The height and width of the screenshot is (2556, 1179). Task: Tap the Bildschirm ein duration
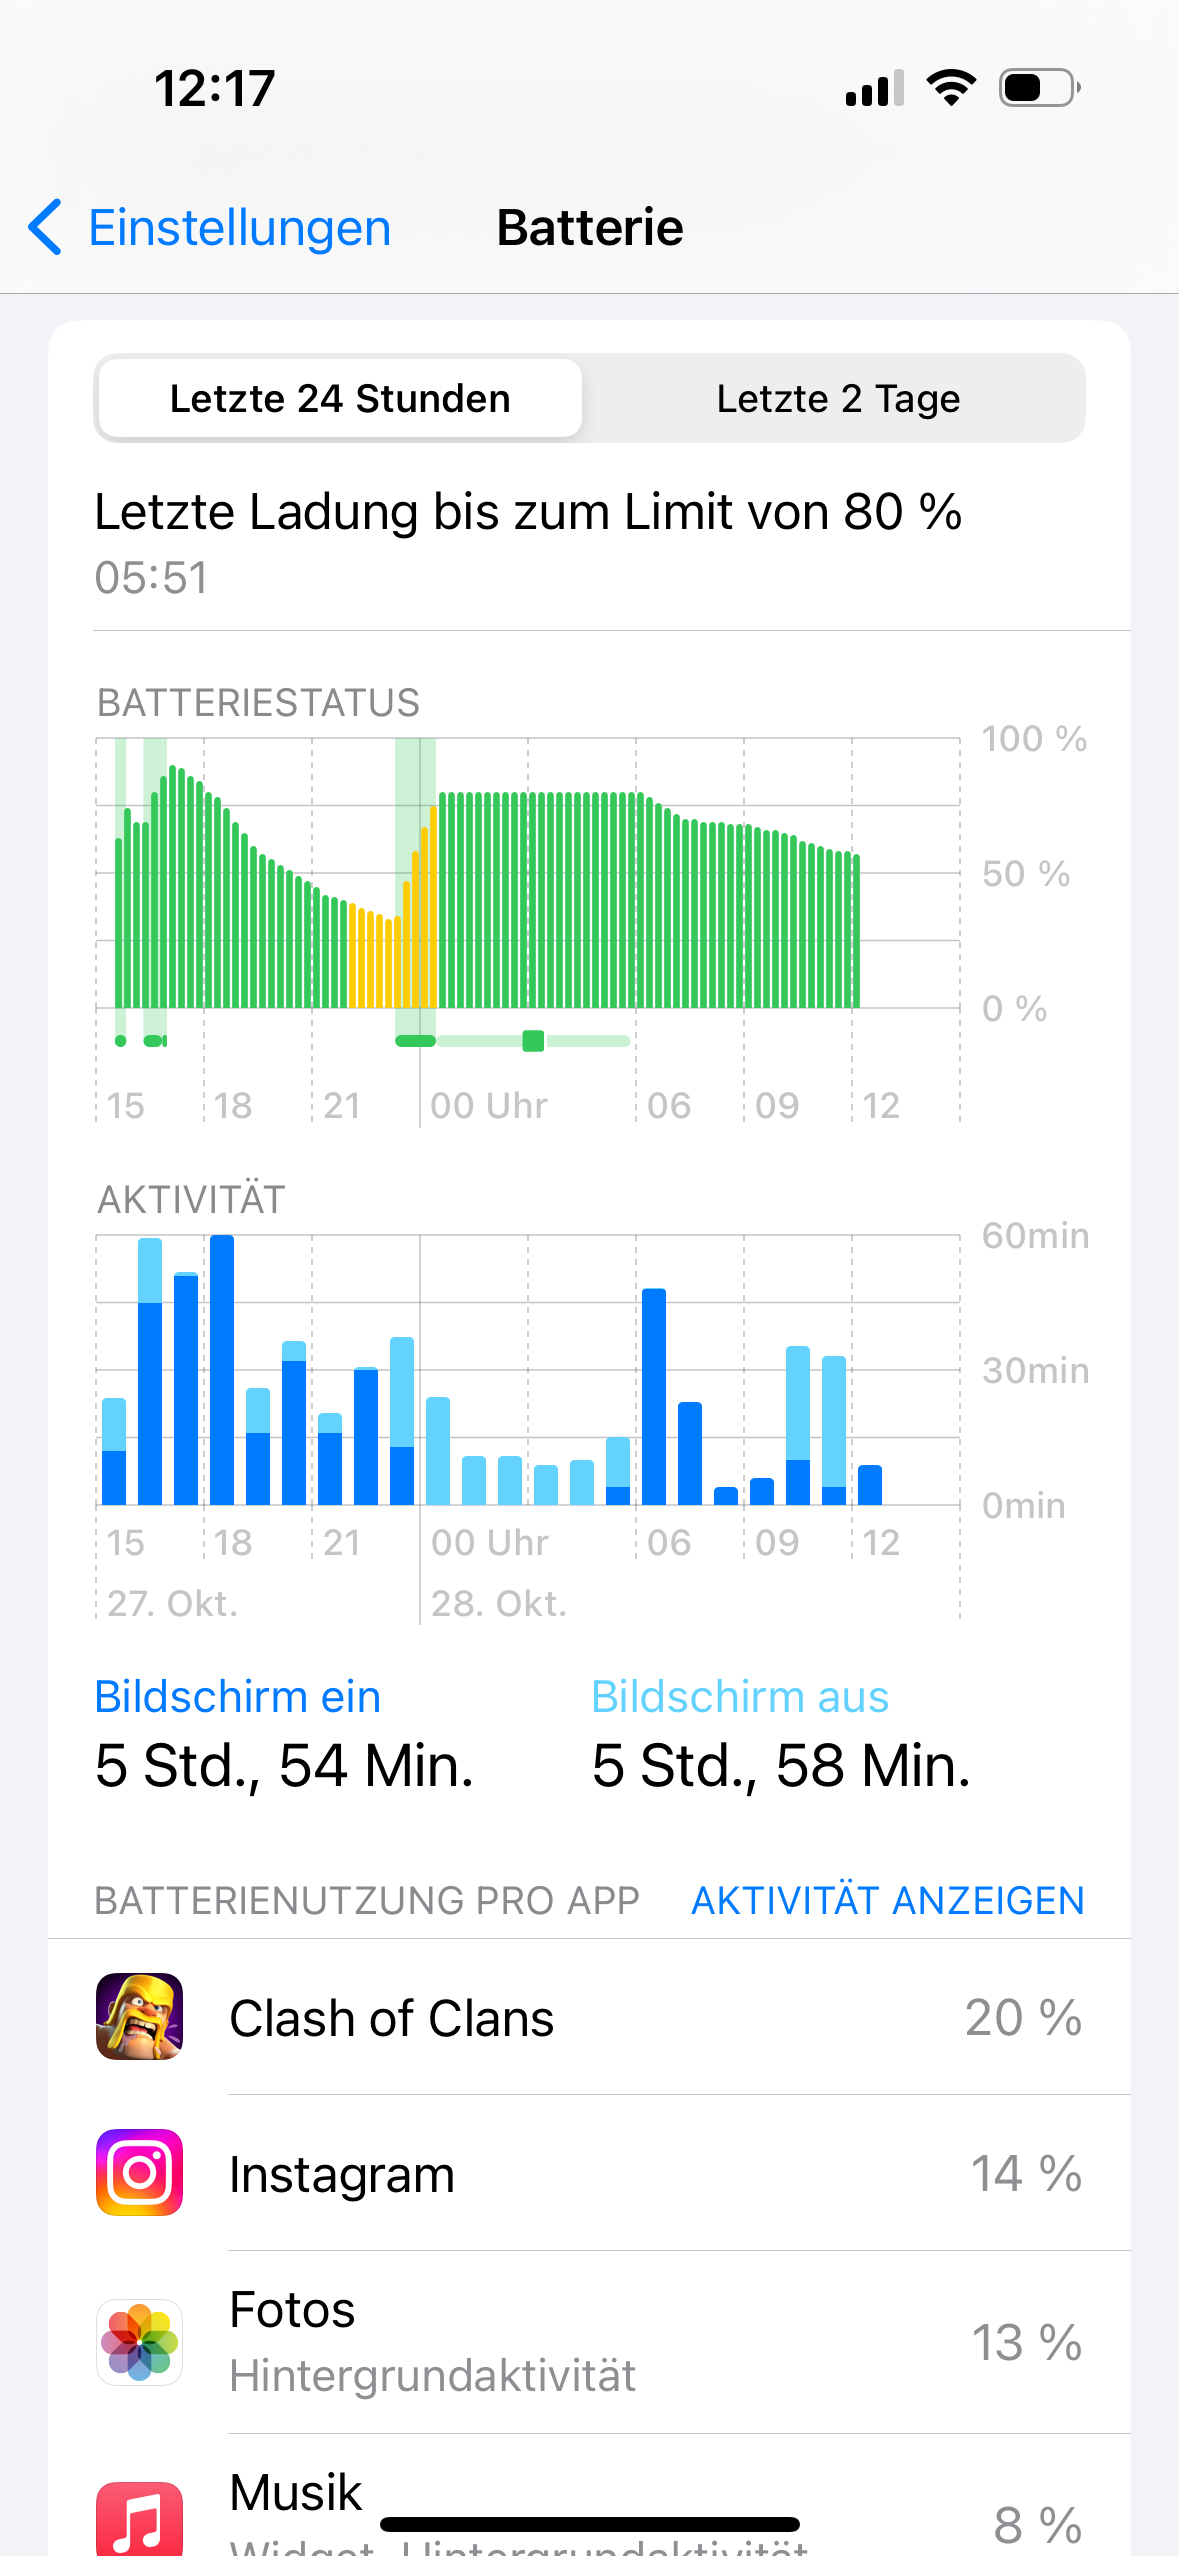[284, 1766]
